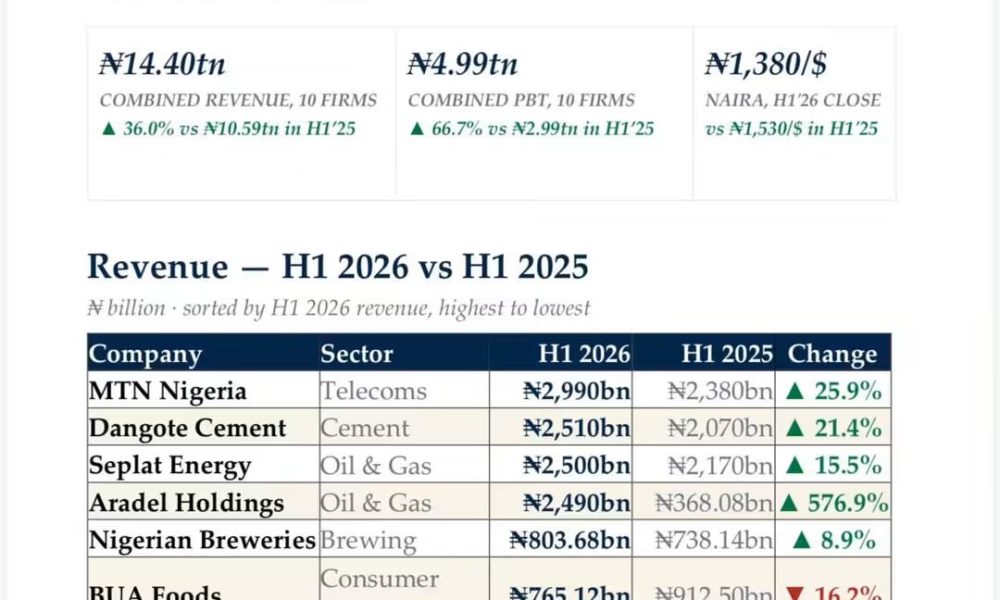Click the up arrow in MTN Nigeria's change cell

[795, 391]
